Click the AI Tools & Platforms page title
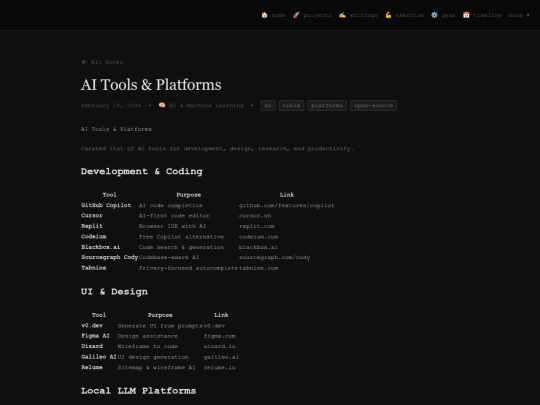Viewport: 540px width, 405px height. [151, 85]
